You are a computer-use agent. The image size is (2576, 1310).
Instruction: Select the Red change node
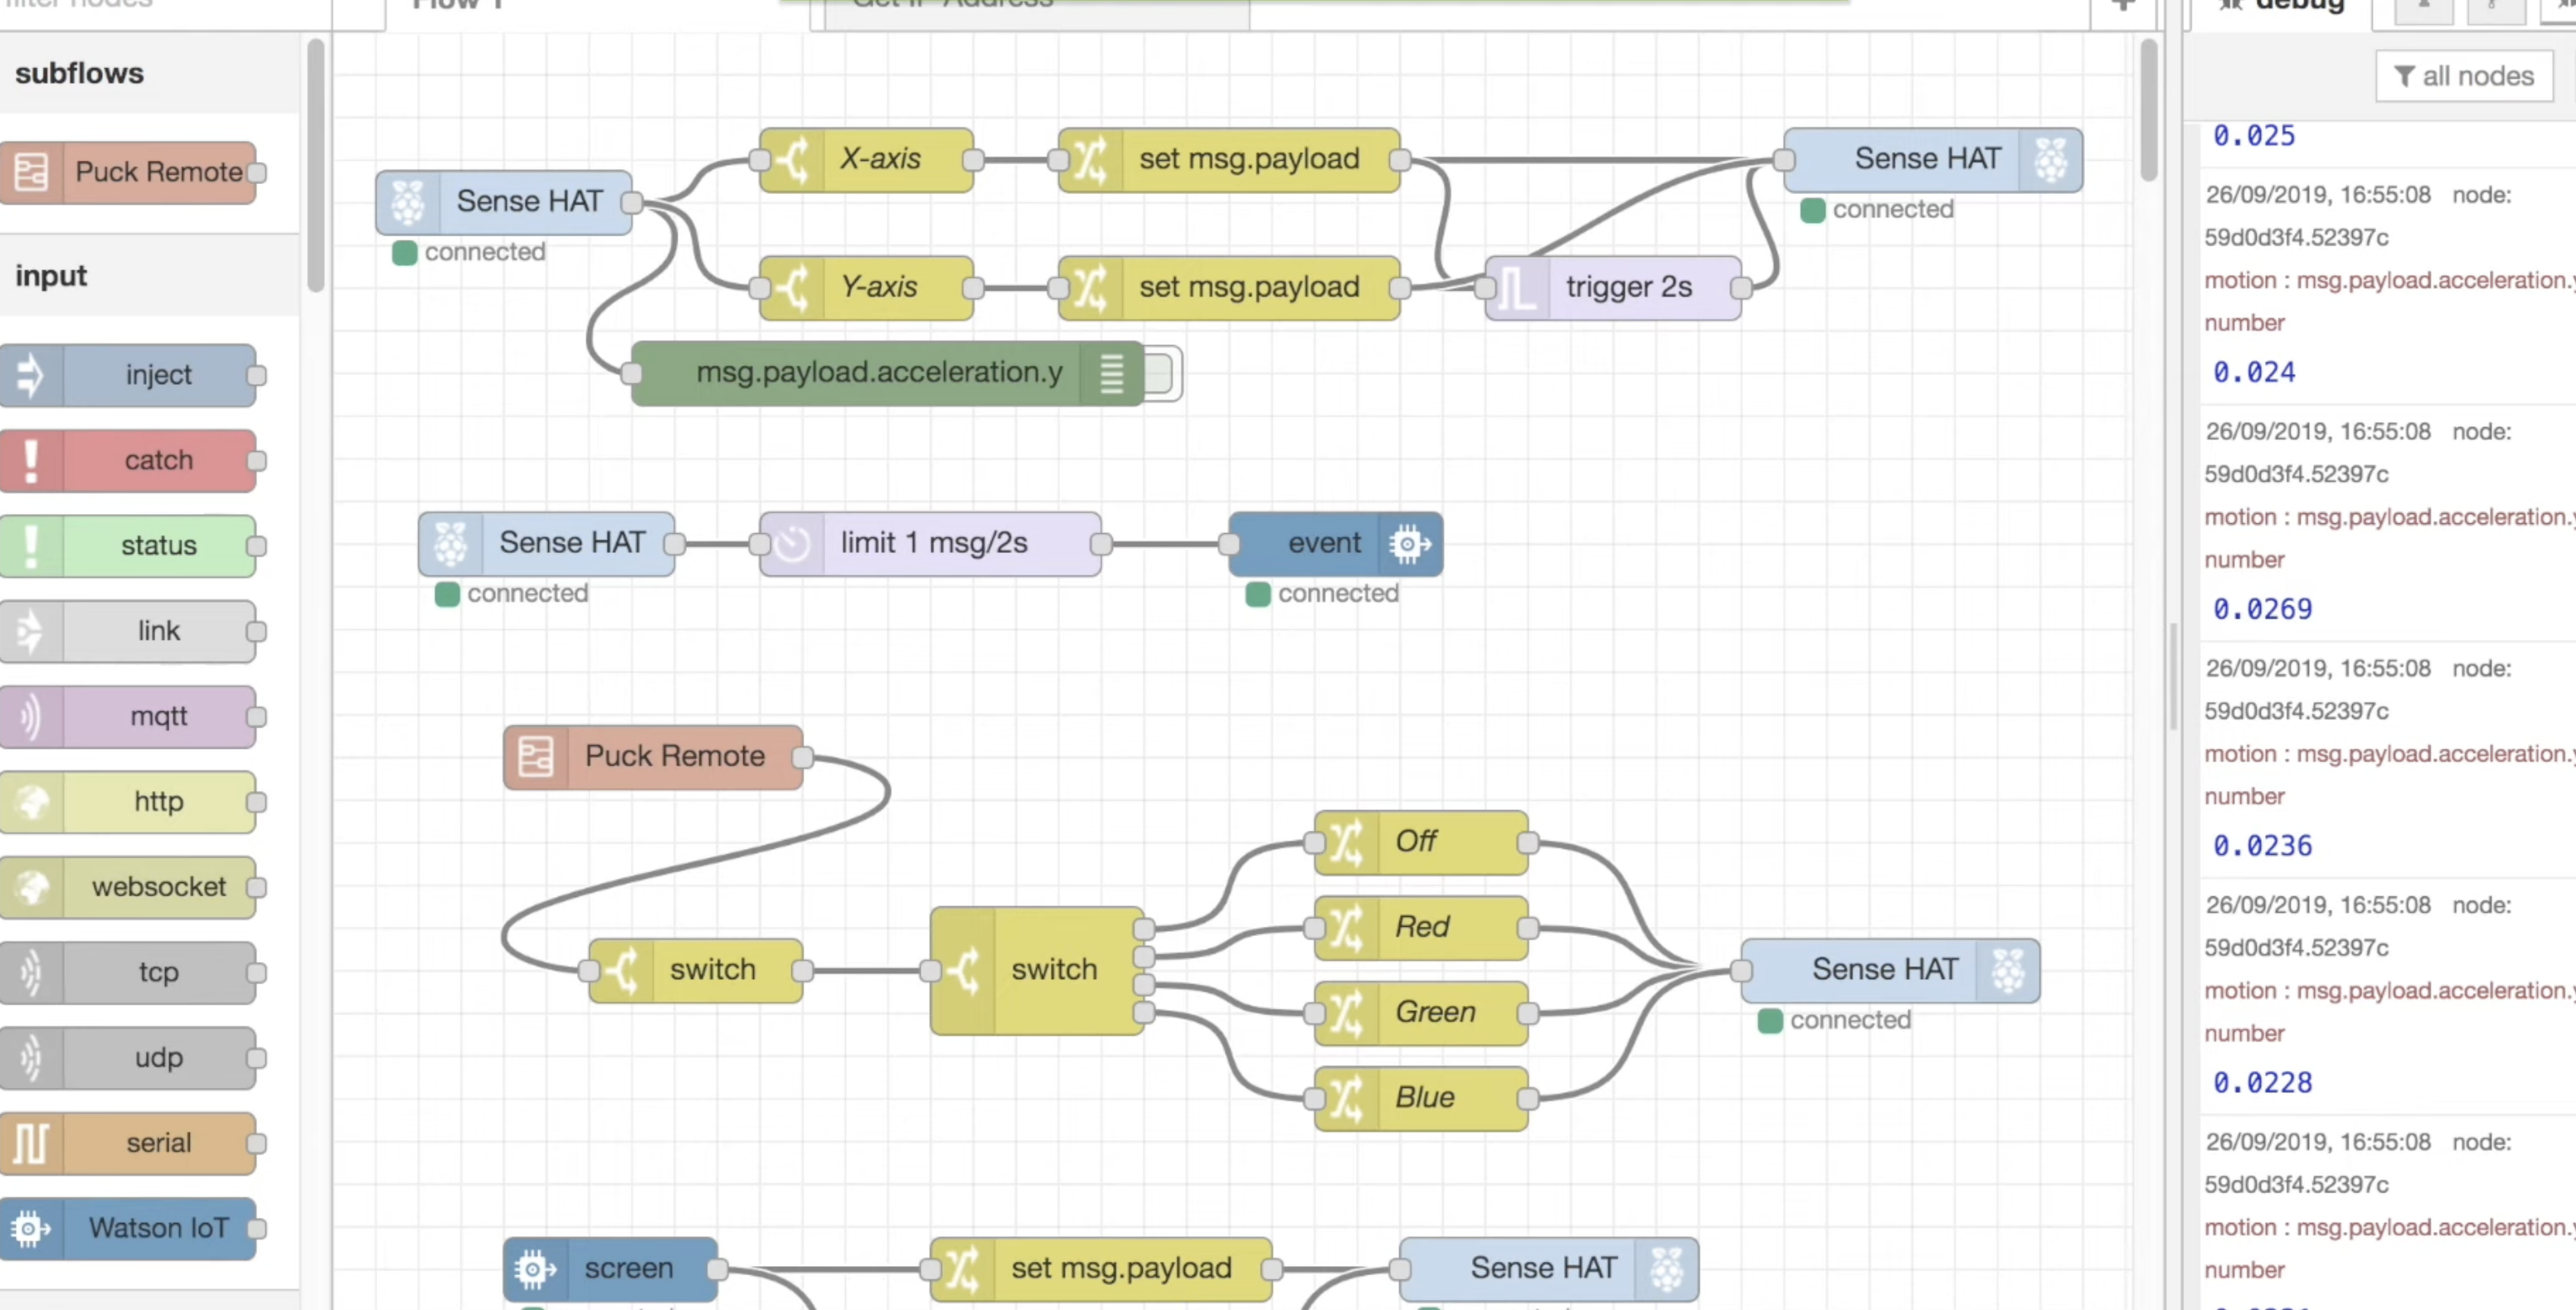click(x=1421, y=928)
